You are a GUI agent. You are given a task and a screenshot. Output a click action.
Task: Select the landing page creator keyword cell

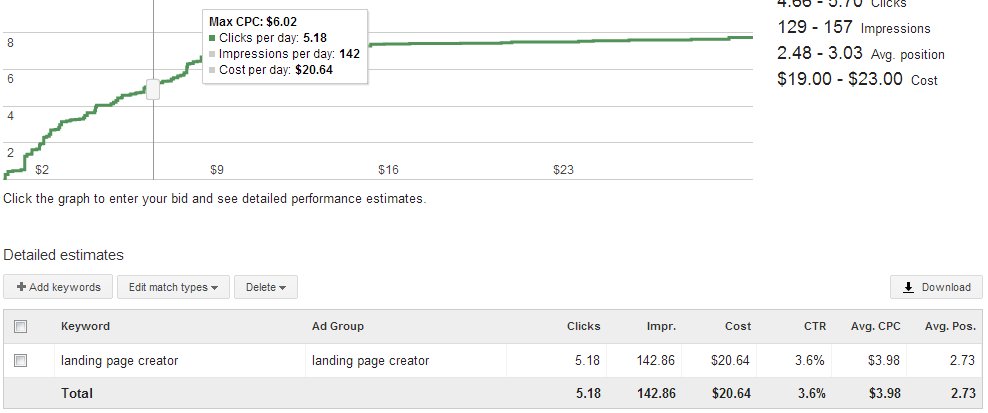(x=120, y=361)
